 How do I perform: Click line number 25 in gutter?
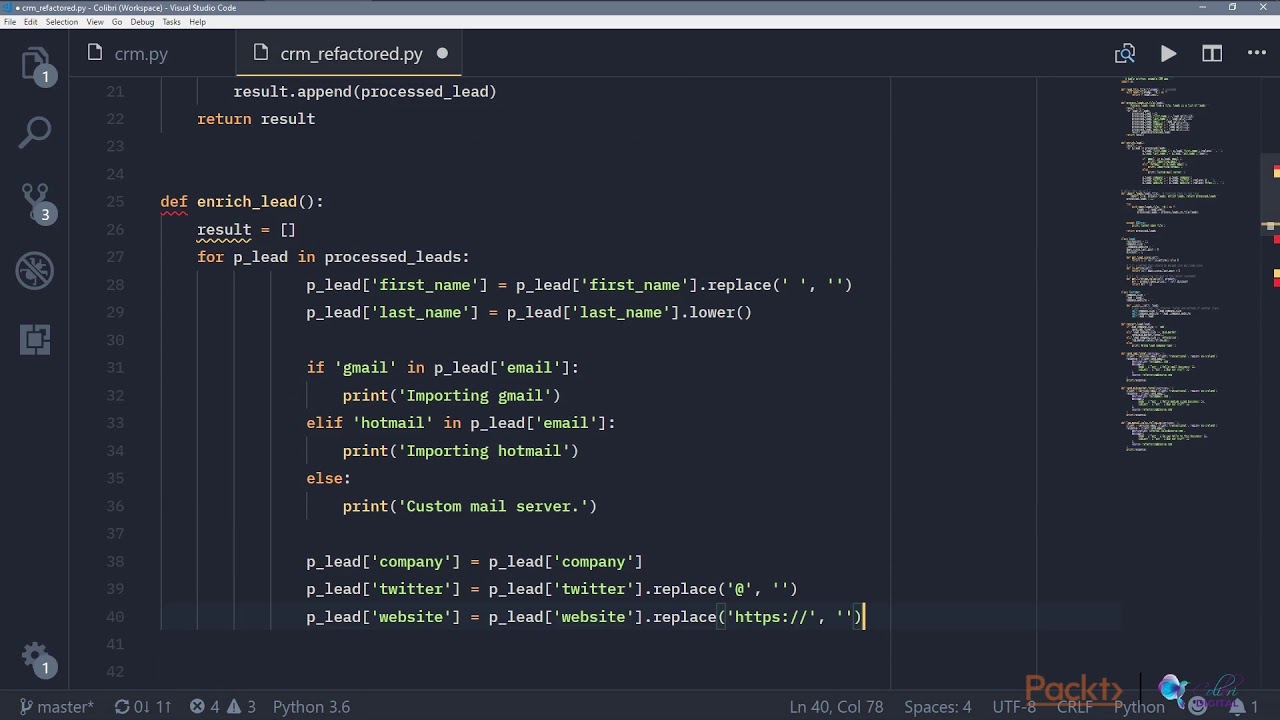click(115, 202)
